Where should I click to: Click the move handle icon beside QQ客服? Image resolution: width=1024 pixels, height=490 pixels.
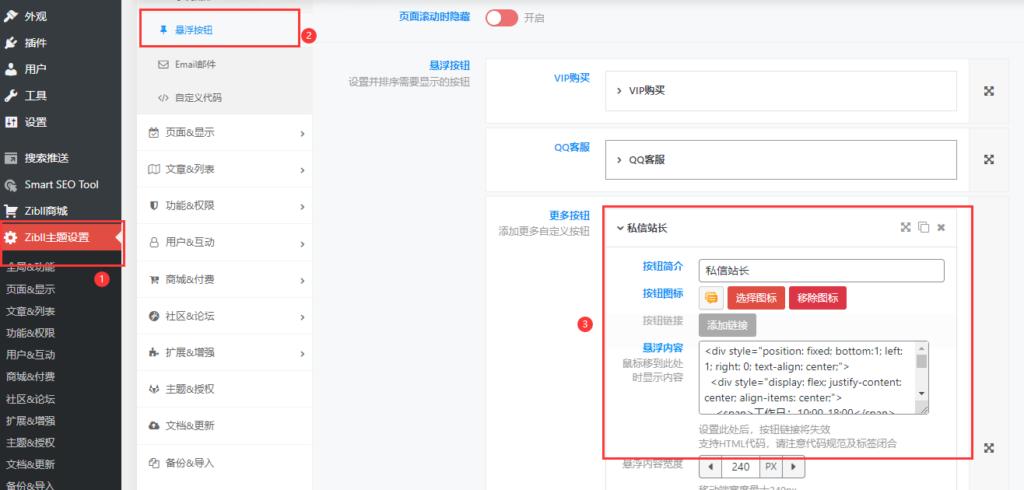click(x=988, y=159)
